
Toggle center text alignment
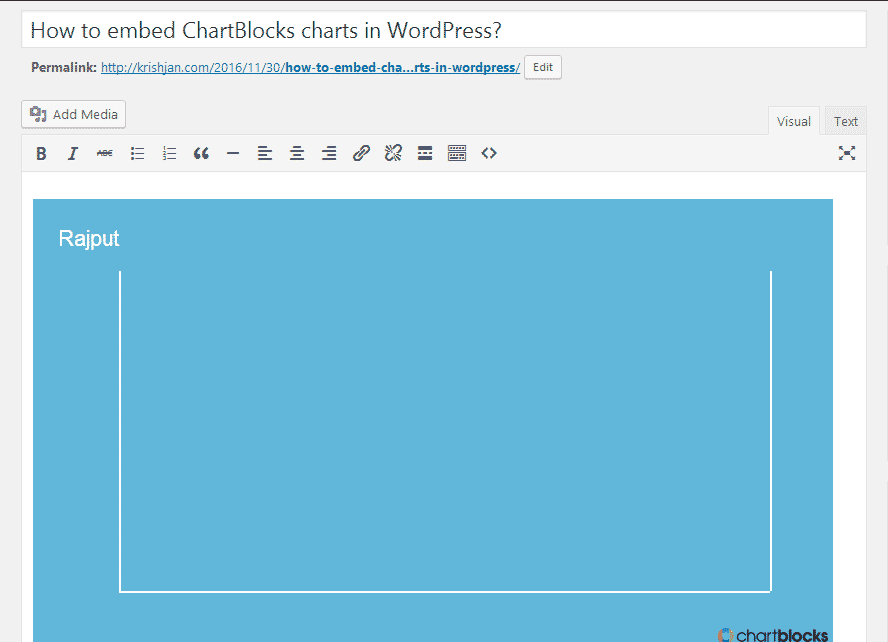click(297, 153)
